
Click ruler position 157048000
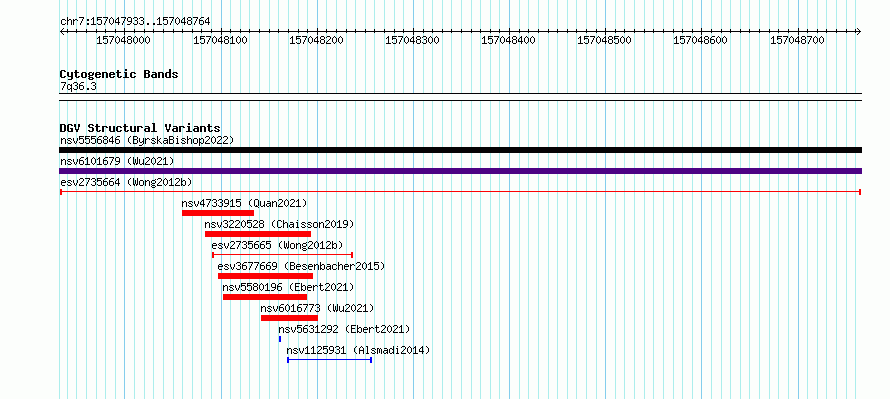click(123, 40)
